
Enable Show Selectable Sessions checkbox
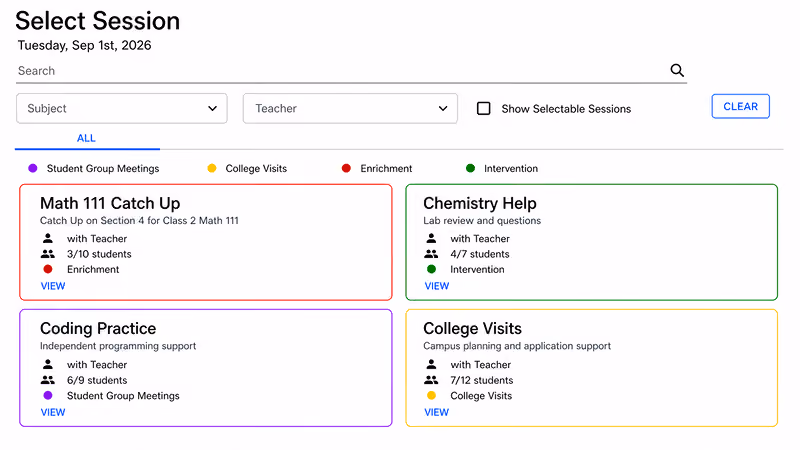[483, 108]
